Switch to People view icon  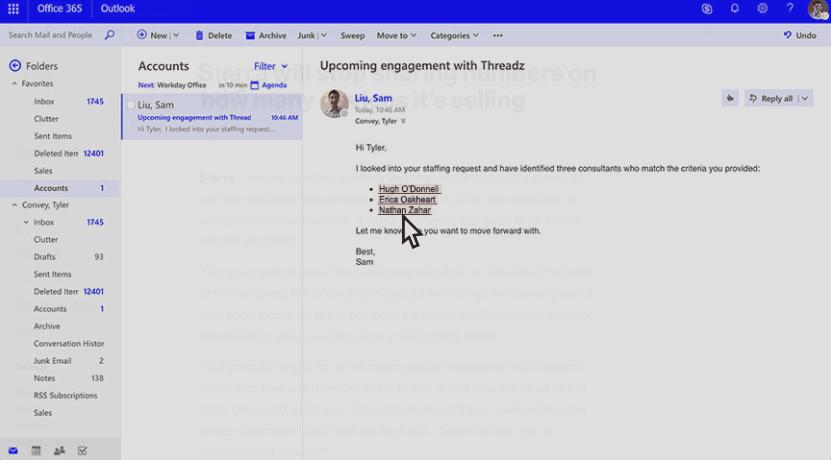tap(59, 451)
